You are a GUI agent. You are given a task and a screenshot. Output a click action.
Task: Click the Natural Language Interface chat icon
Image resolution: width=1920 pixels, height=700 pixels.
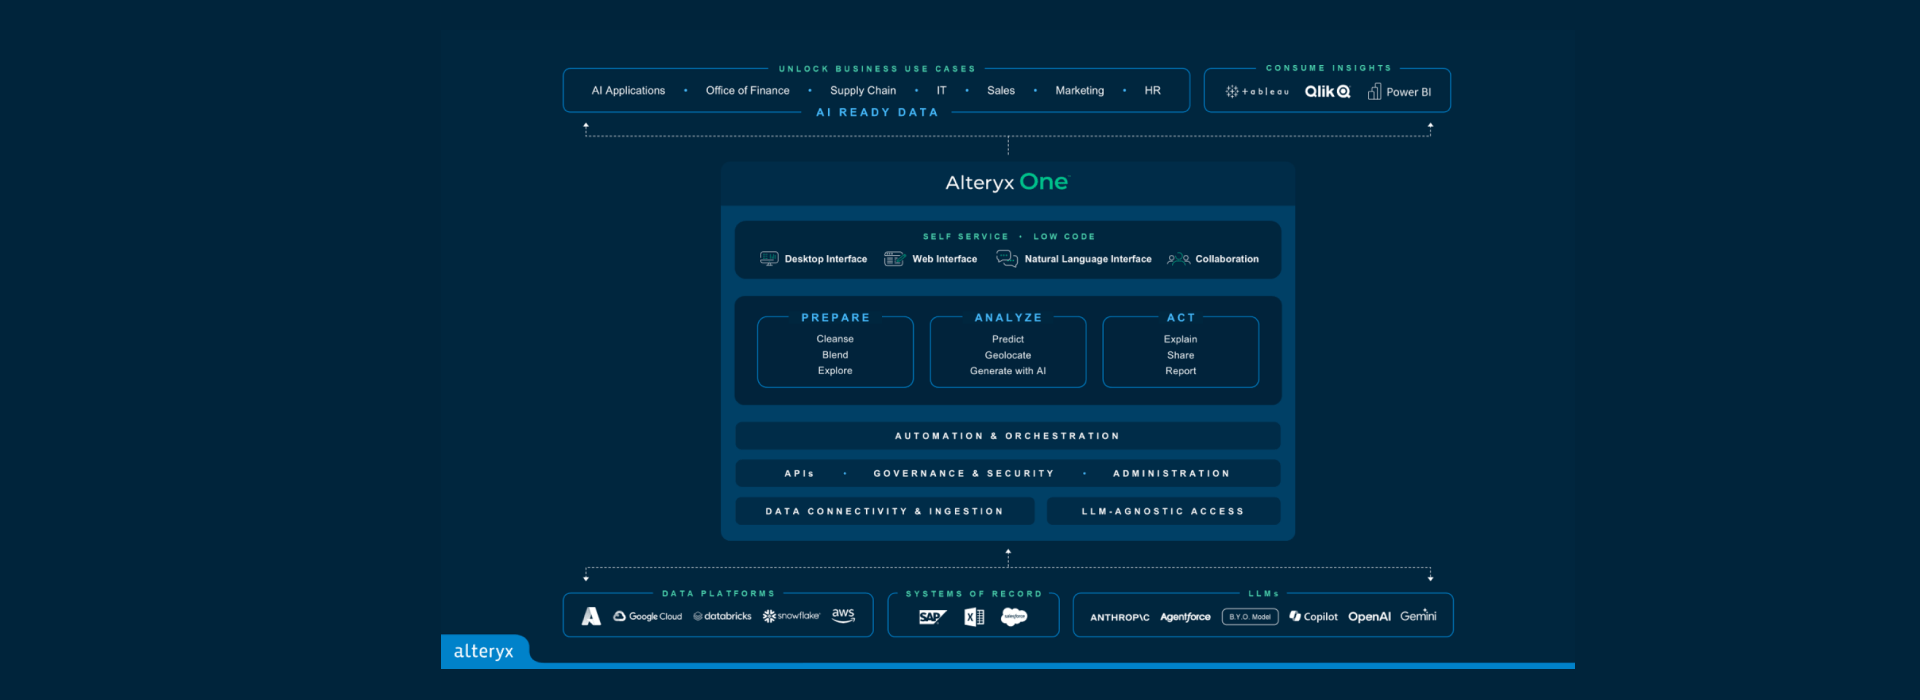[1006, 259]
